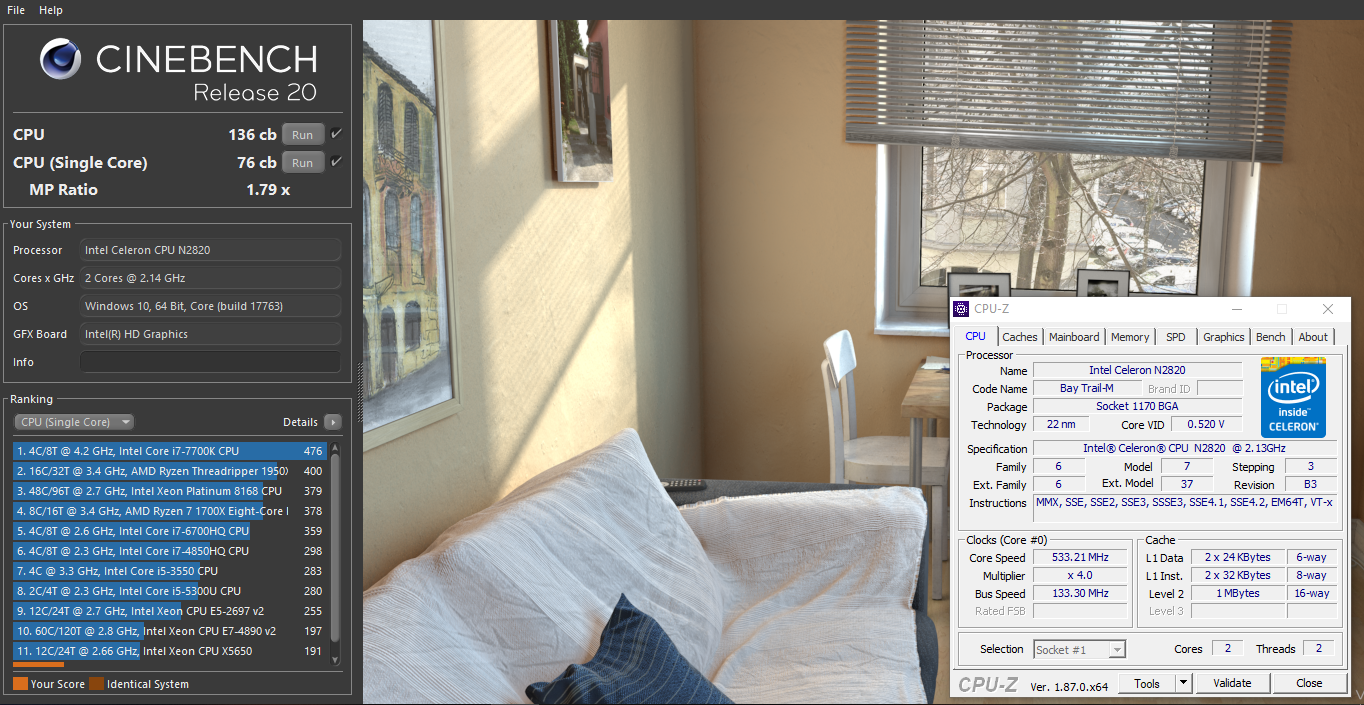
Task: Click the Validate button
Action: 1232,683
